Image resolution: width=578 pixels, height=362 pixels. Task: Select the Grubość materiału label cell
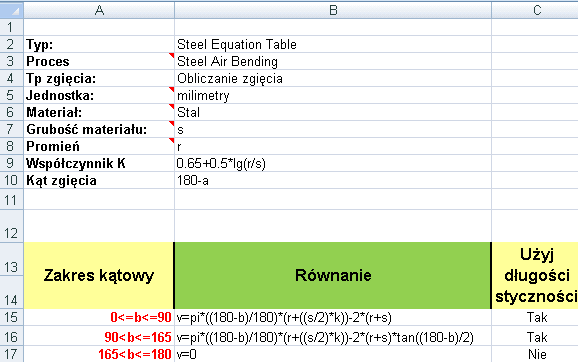(99, 129)
